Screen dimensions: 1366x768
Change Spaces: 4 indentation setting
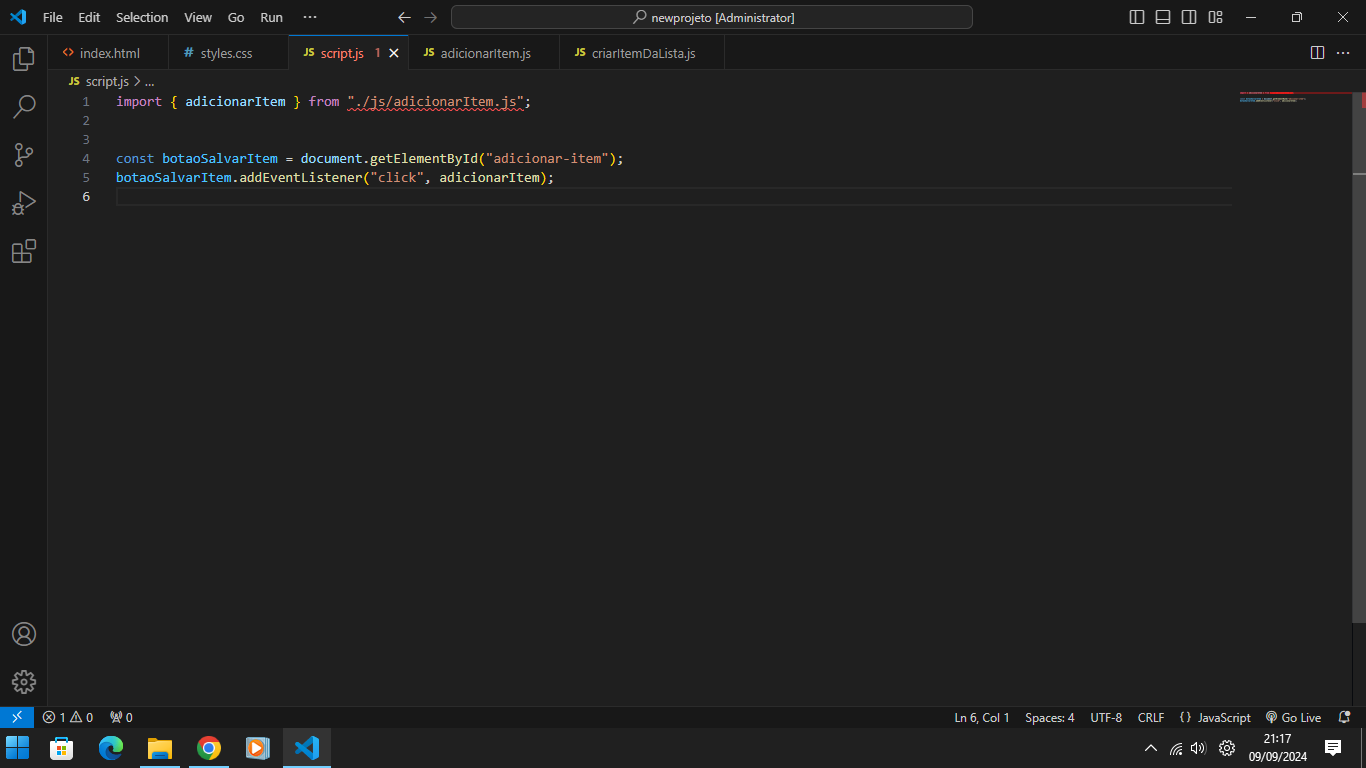(x=1050, y=717)
